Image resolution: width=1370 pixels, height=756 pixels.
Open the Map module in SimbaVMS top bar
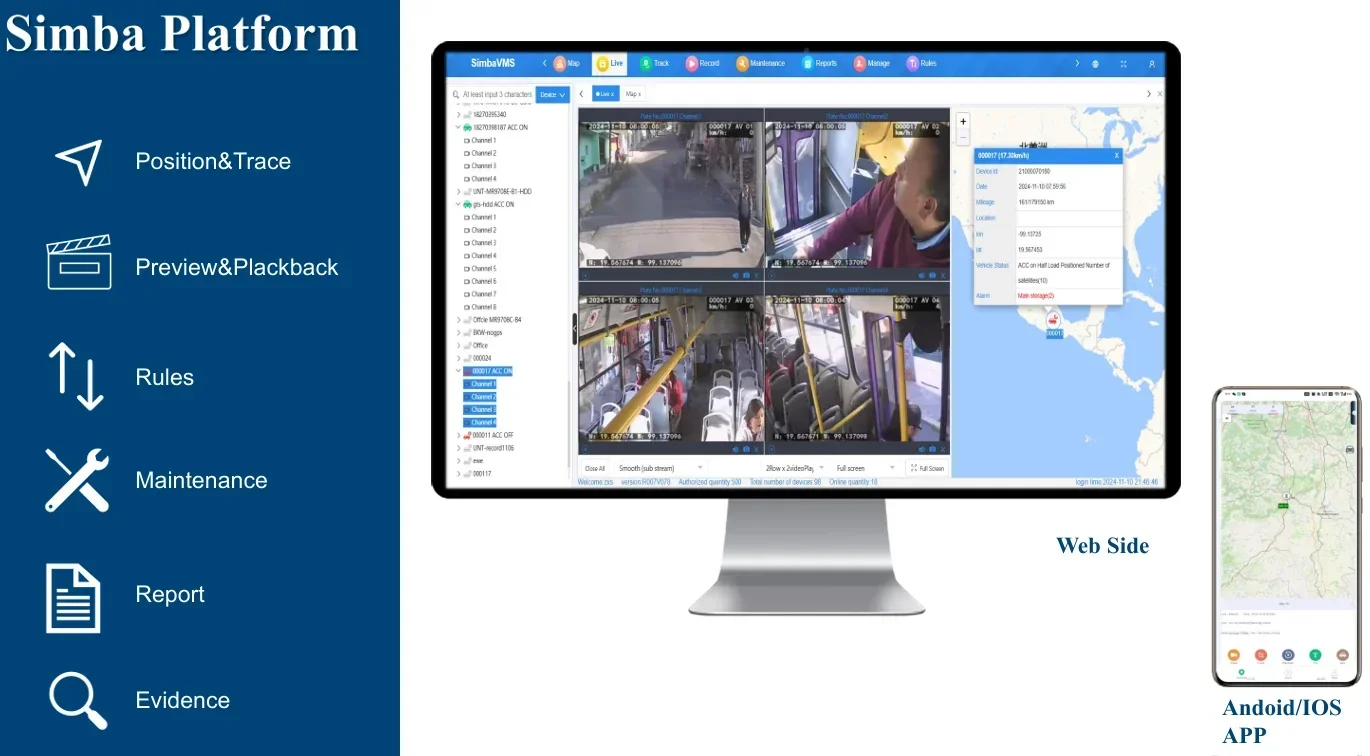tap(567, 63)
